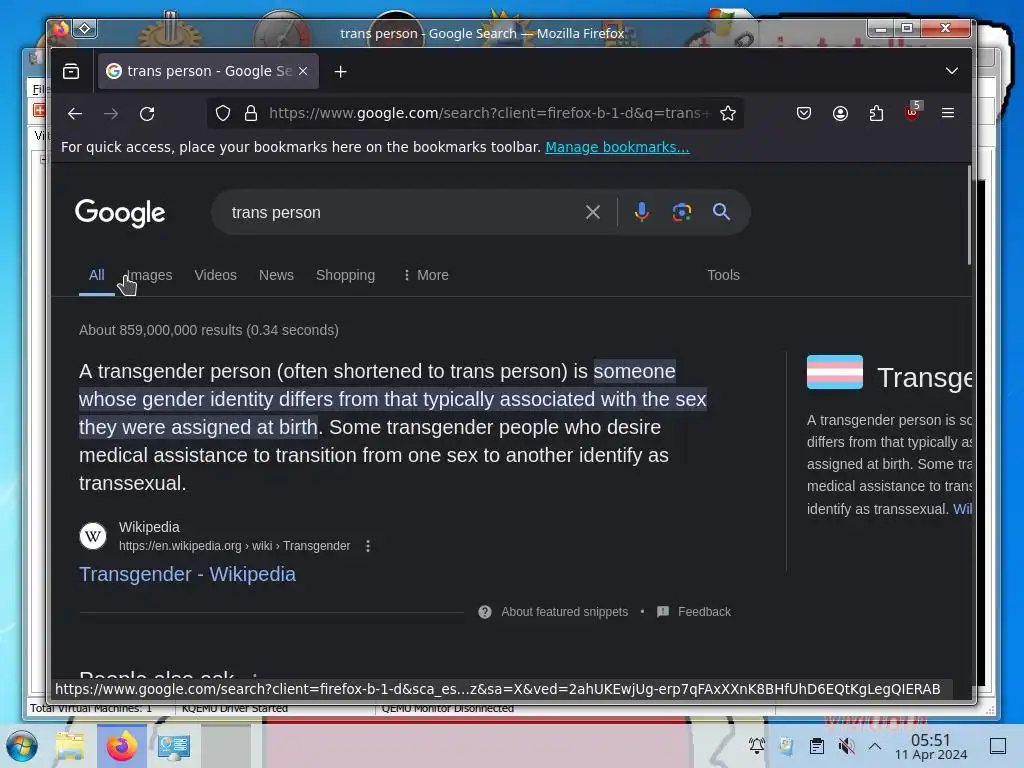Image resolution: width=1024 pixels, height=768 pixels.
Task: Click the Firefox taskbar icon
Action: pyautogui.click(x=122, y=746)
